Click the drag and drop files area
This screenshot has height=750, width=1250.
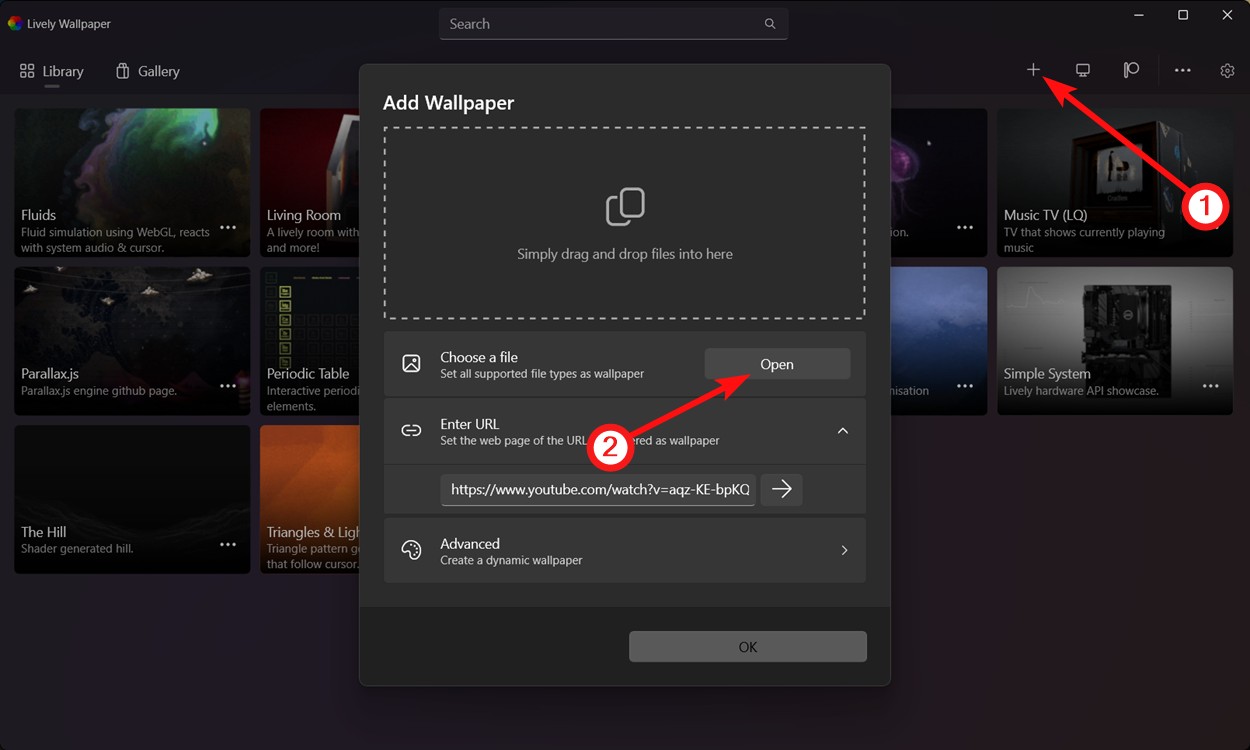coord(625,222)
